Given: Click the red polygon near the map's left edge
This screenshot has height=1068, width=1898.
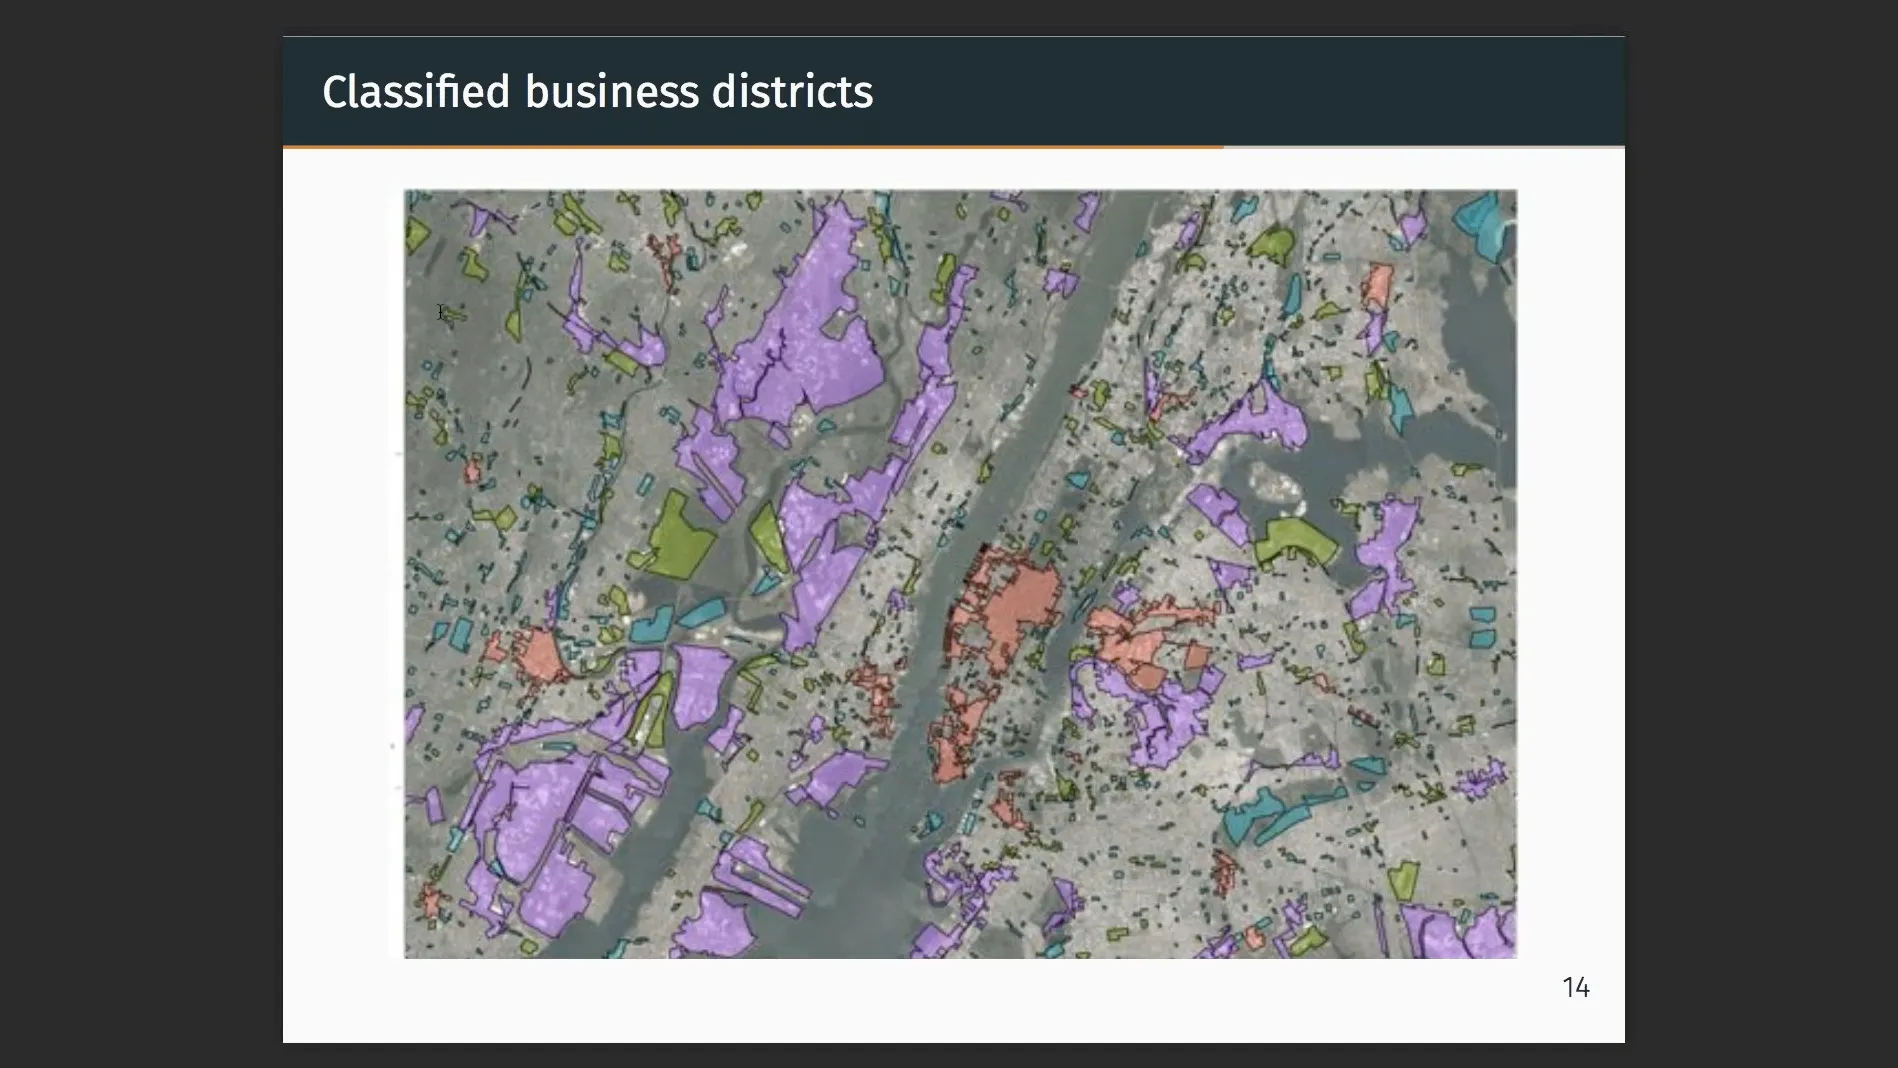Looking at the screenshot, I should [540, 653].
